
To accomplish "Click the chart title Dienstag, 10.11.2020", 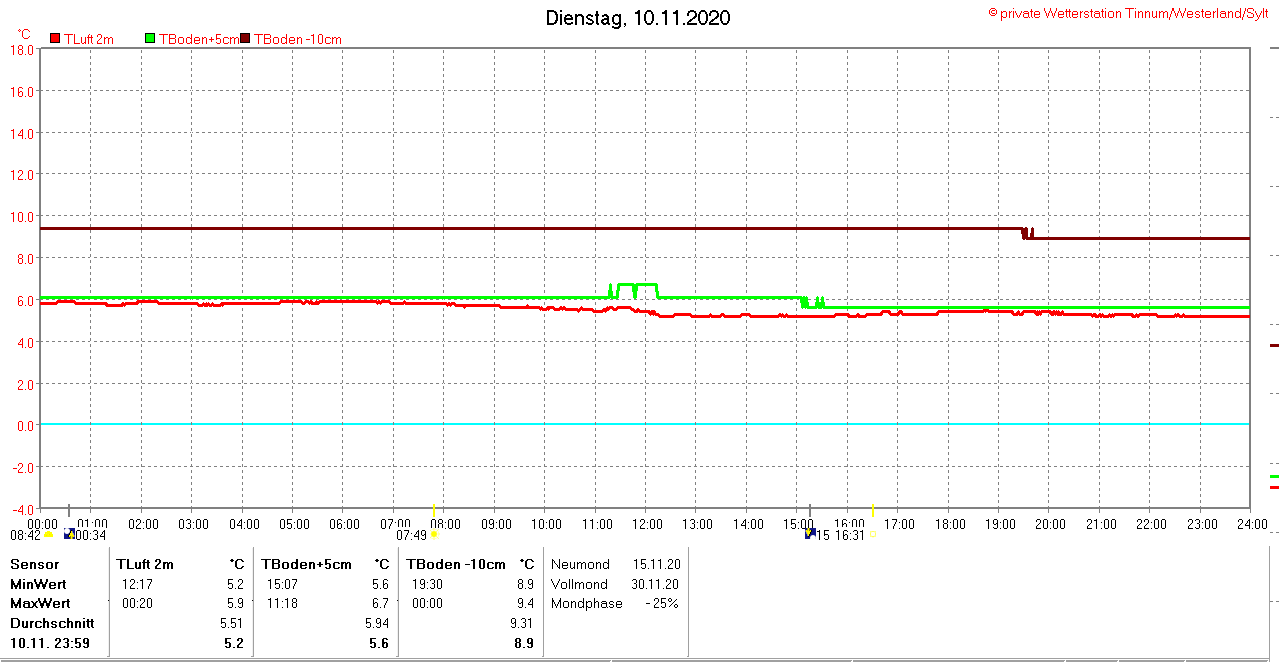I will pos(637,18).
